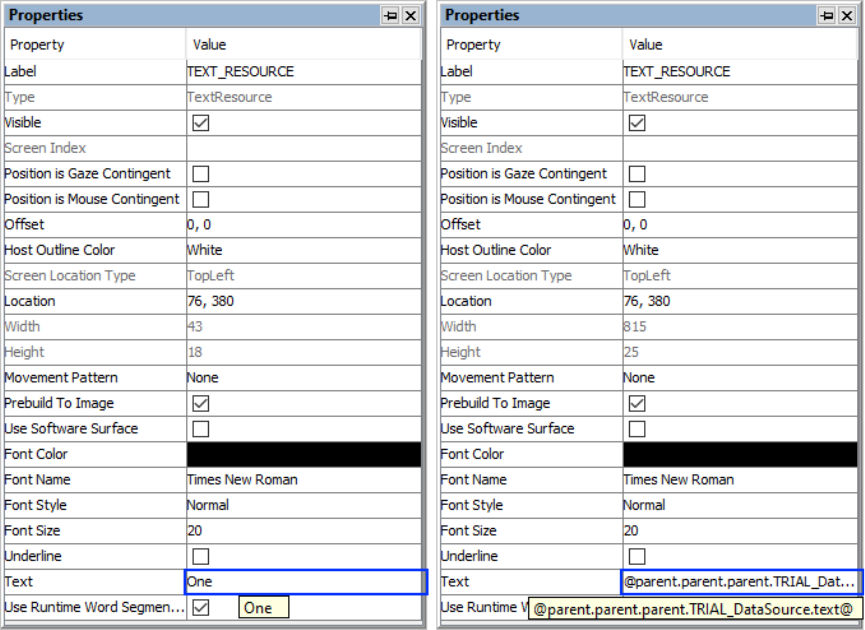
Task: Open Host Outline Color value in right panel
Action: (x=740, y=250)
